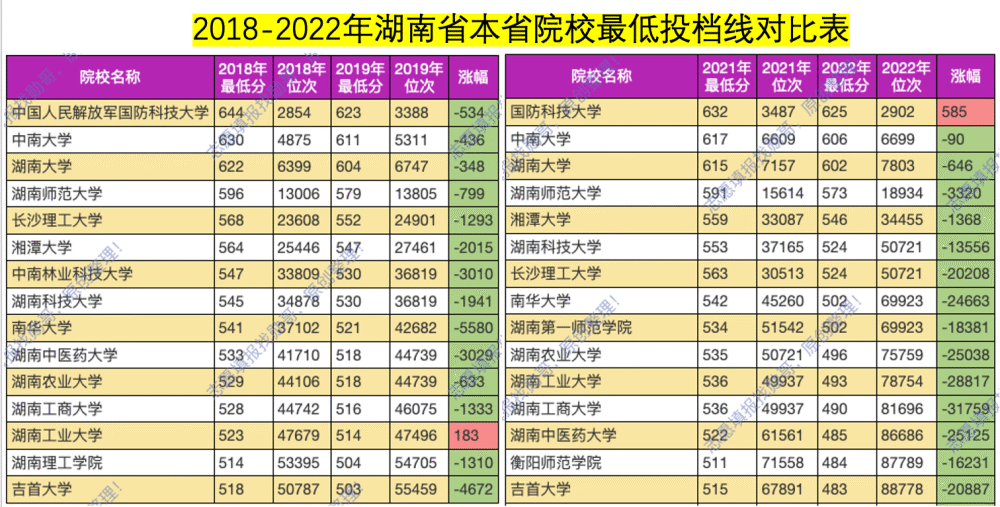Select the 2018年位次 column header
Image resolution: width=1000 pixels, height=507 pixels.
pos(302,77)
